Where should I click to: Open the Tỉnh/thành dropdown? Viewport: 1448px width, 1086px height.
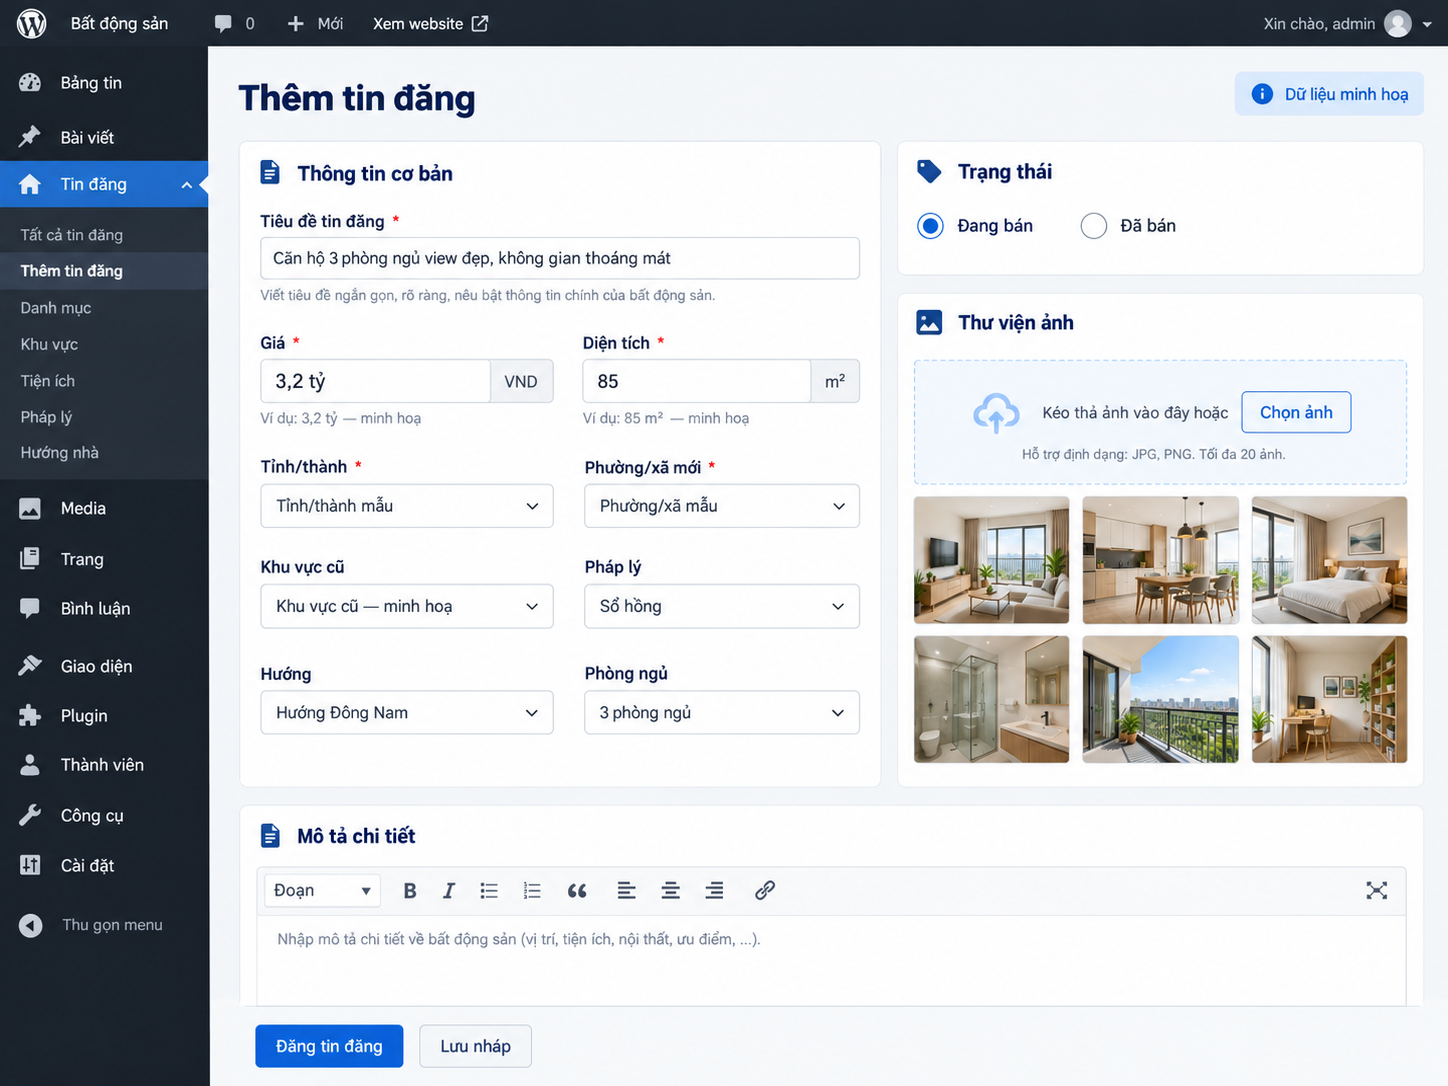click(x=407, y=506)
